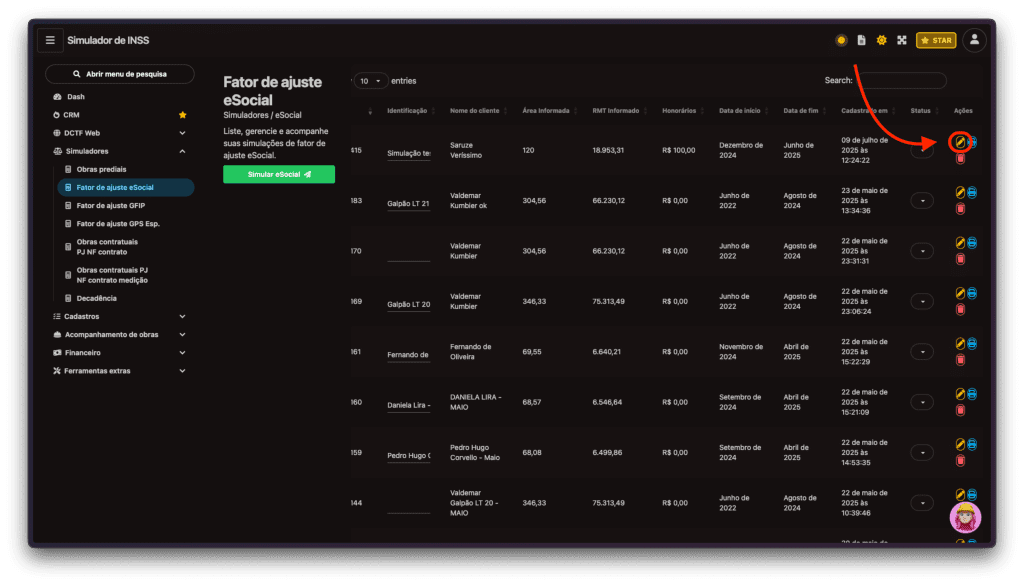Viewport: 1024px width, 585px height.
Task: Print simulation 170 for Valdemar Kumbier
Action: (x=972, y=243)
